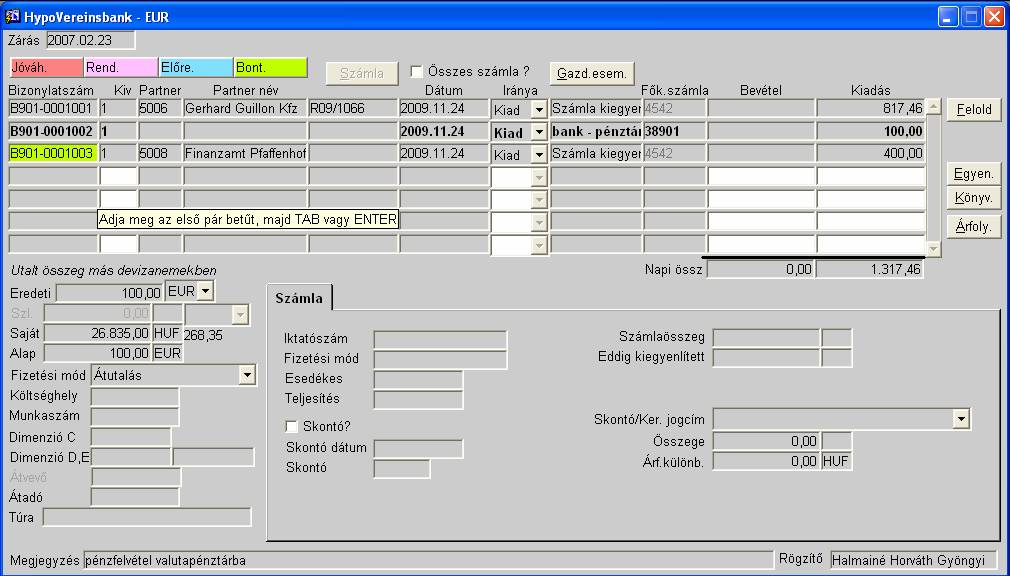The width and height of the screenshot is (1010, 576).
Task: Select the blue Előre. status swatch
Action: [196, 67]
